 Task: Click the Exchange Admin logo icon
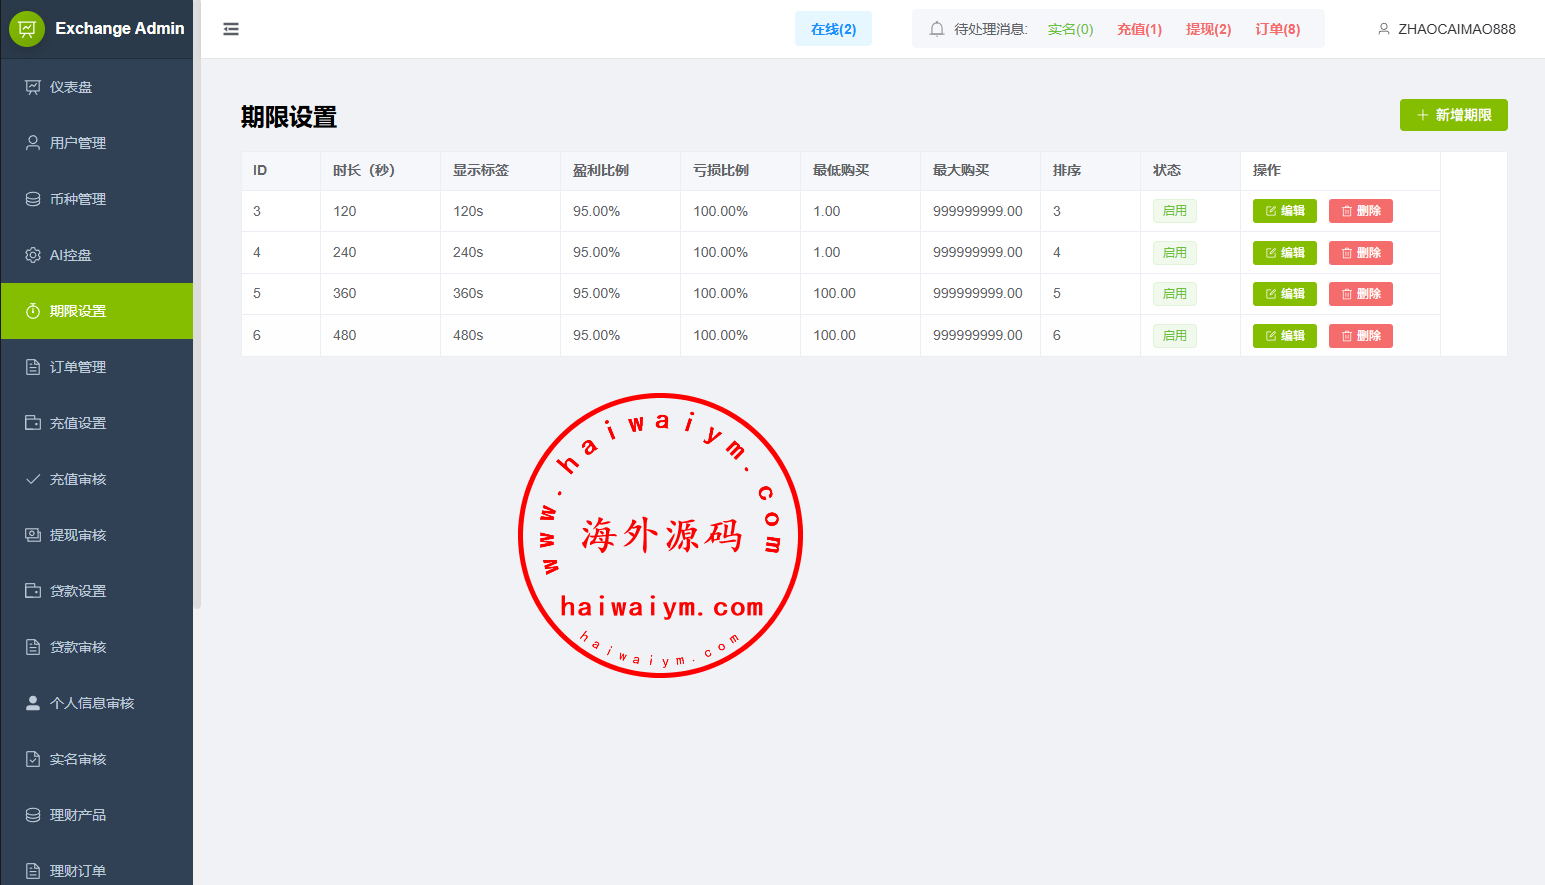pyautogui.click(x=27, y=29)
